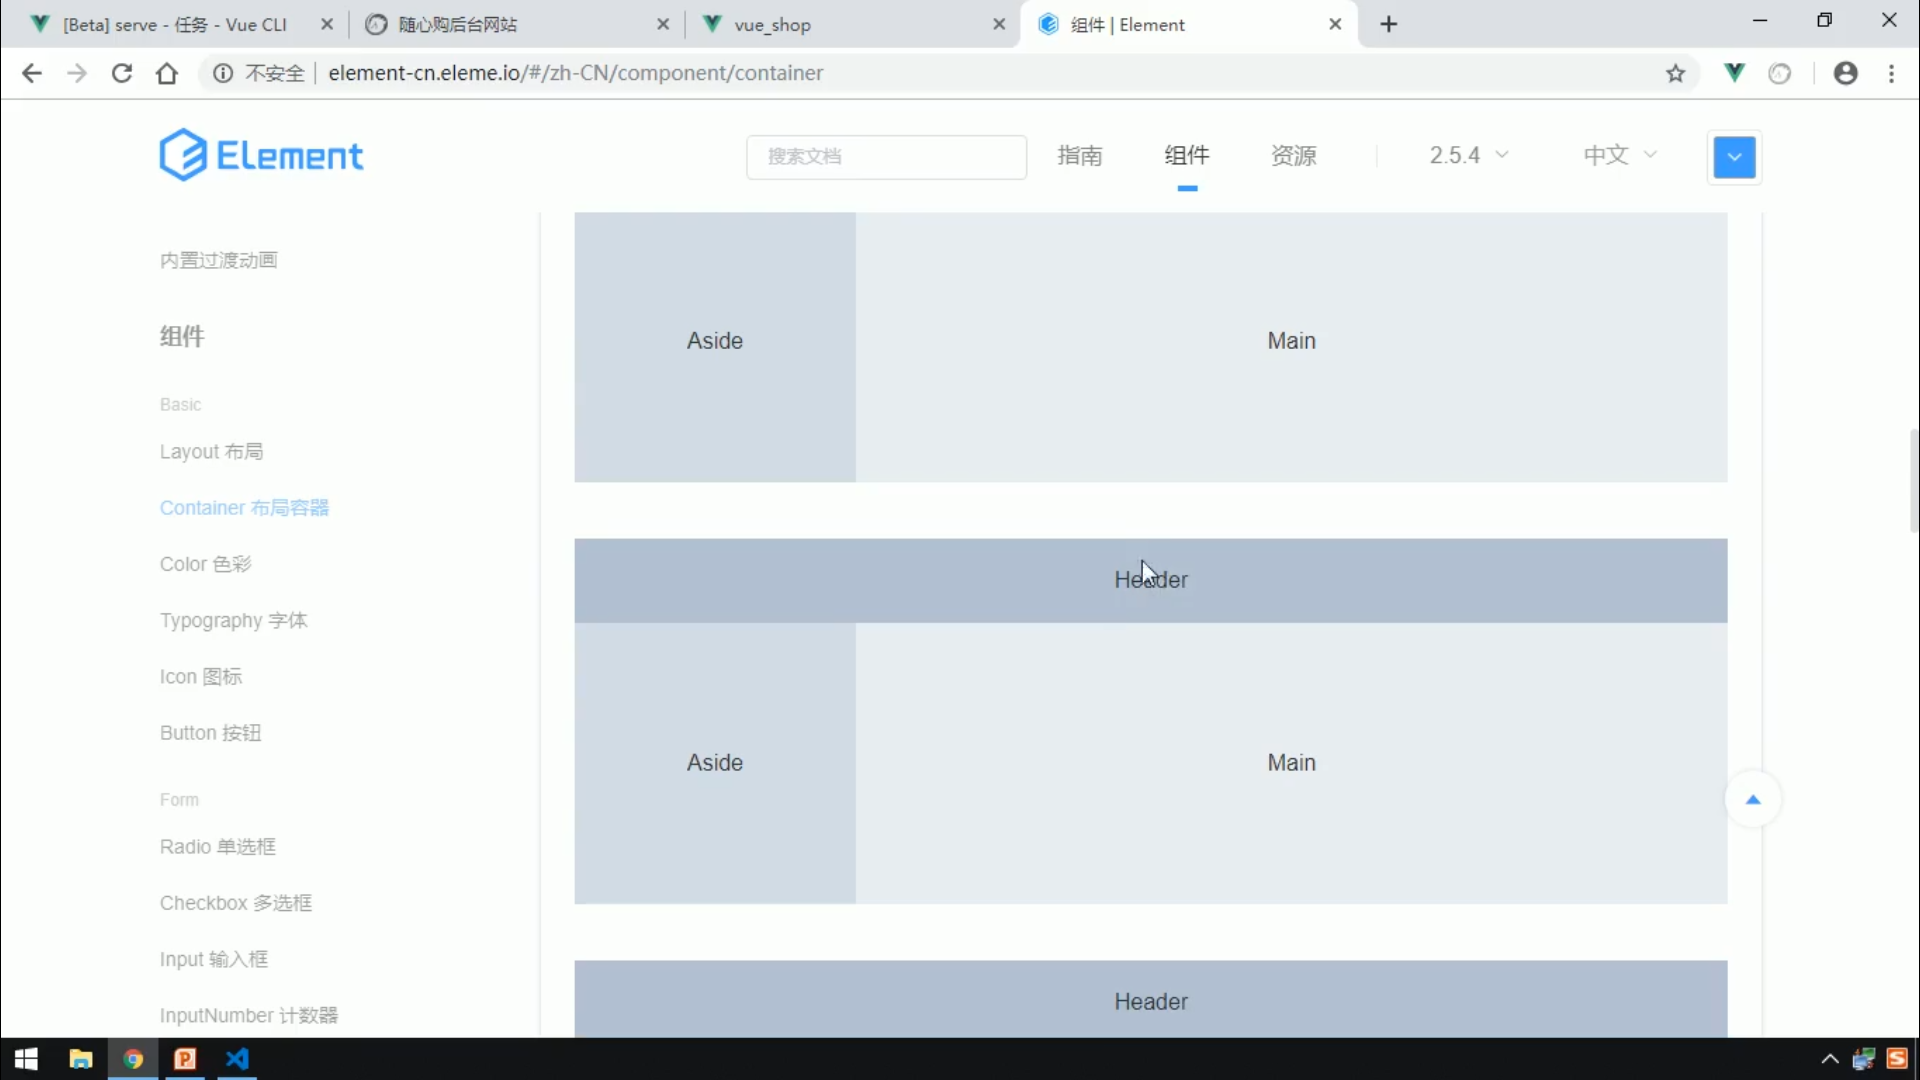The image size is (1920, 1080).
Task: Click the browser address bar URL
Action: pyautogui.click(x=576, y=73)
